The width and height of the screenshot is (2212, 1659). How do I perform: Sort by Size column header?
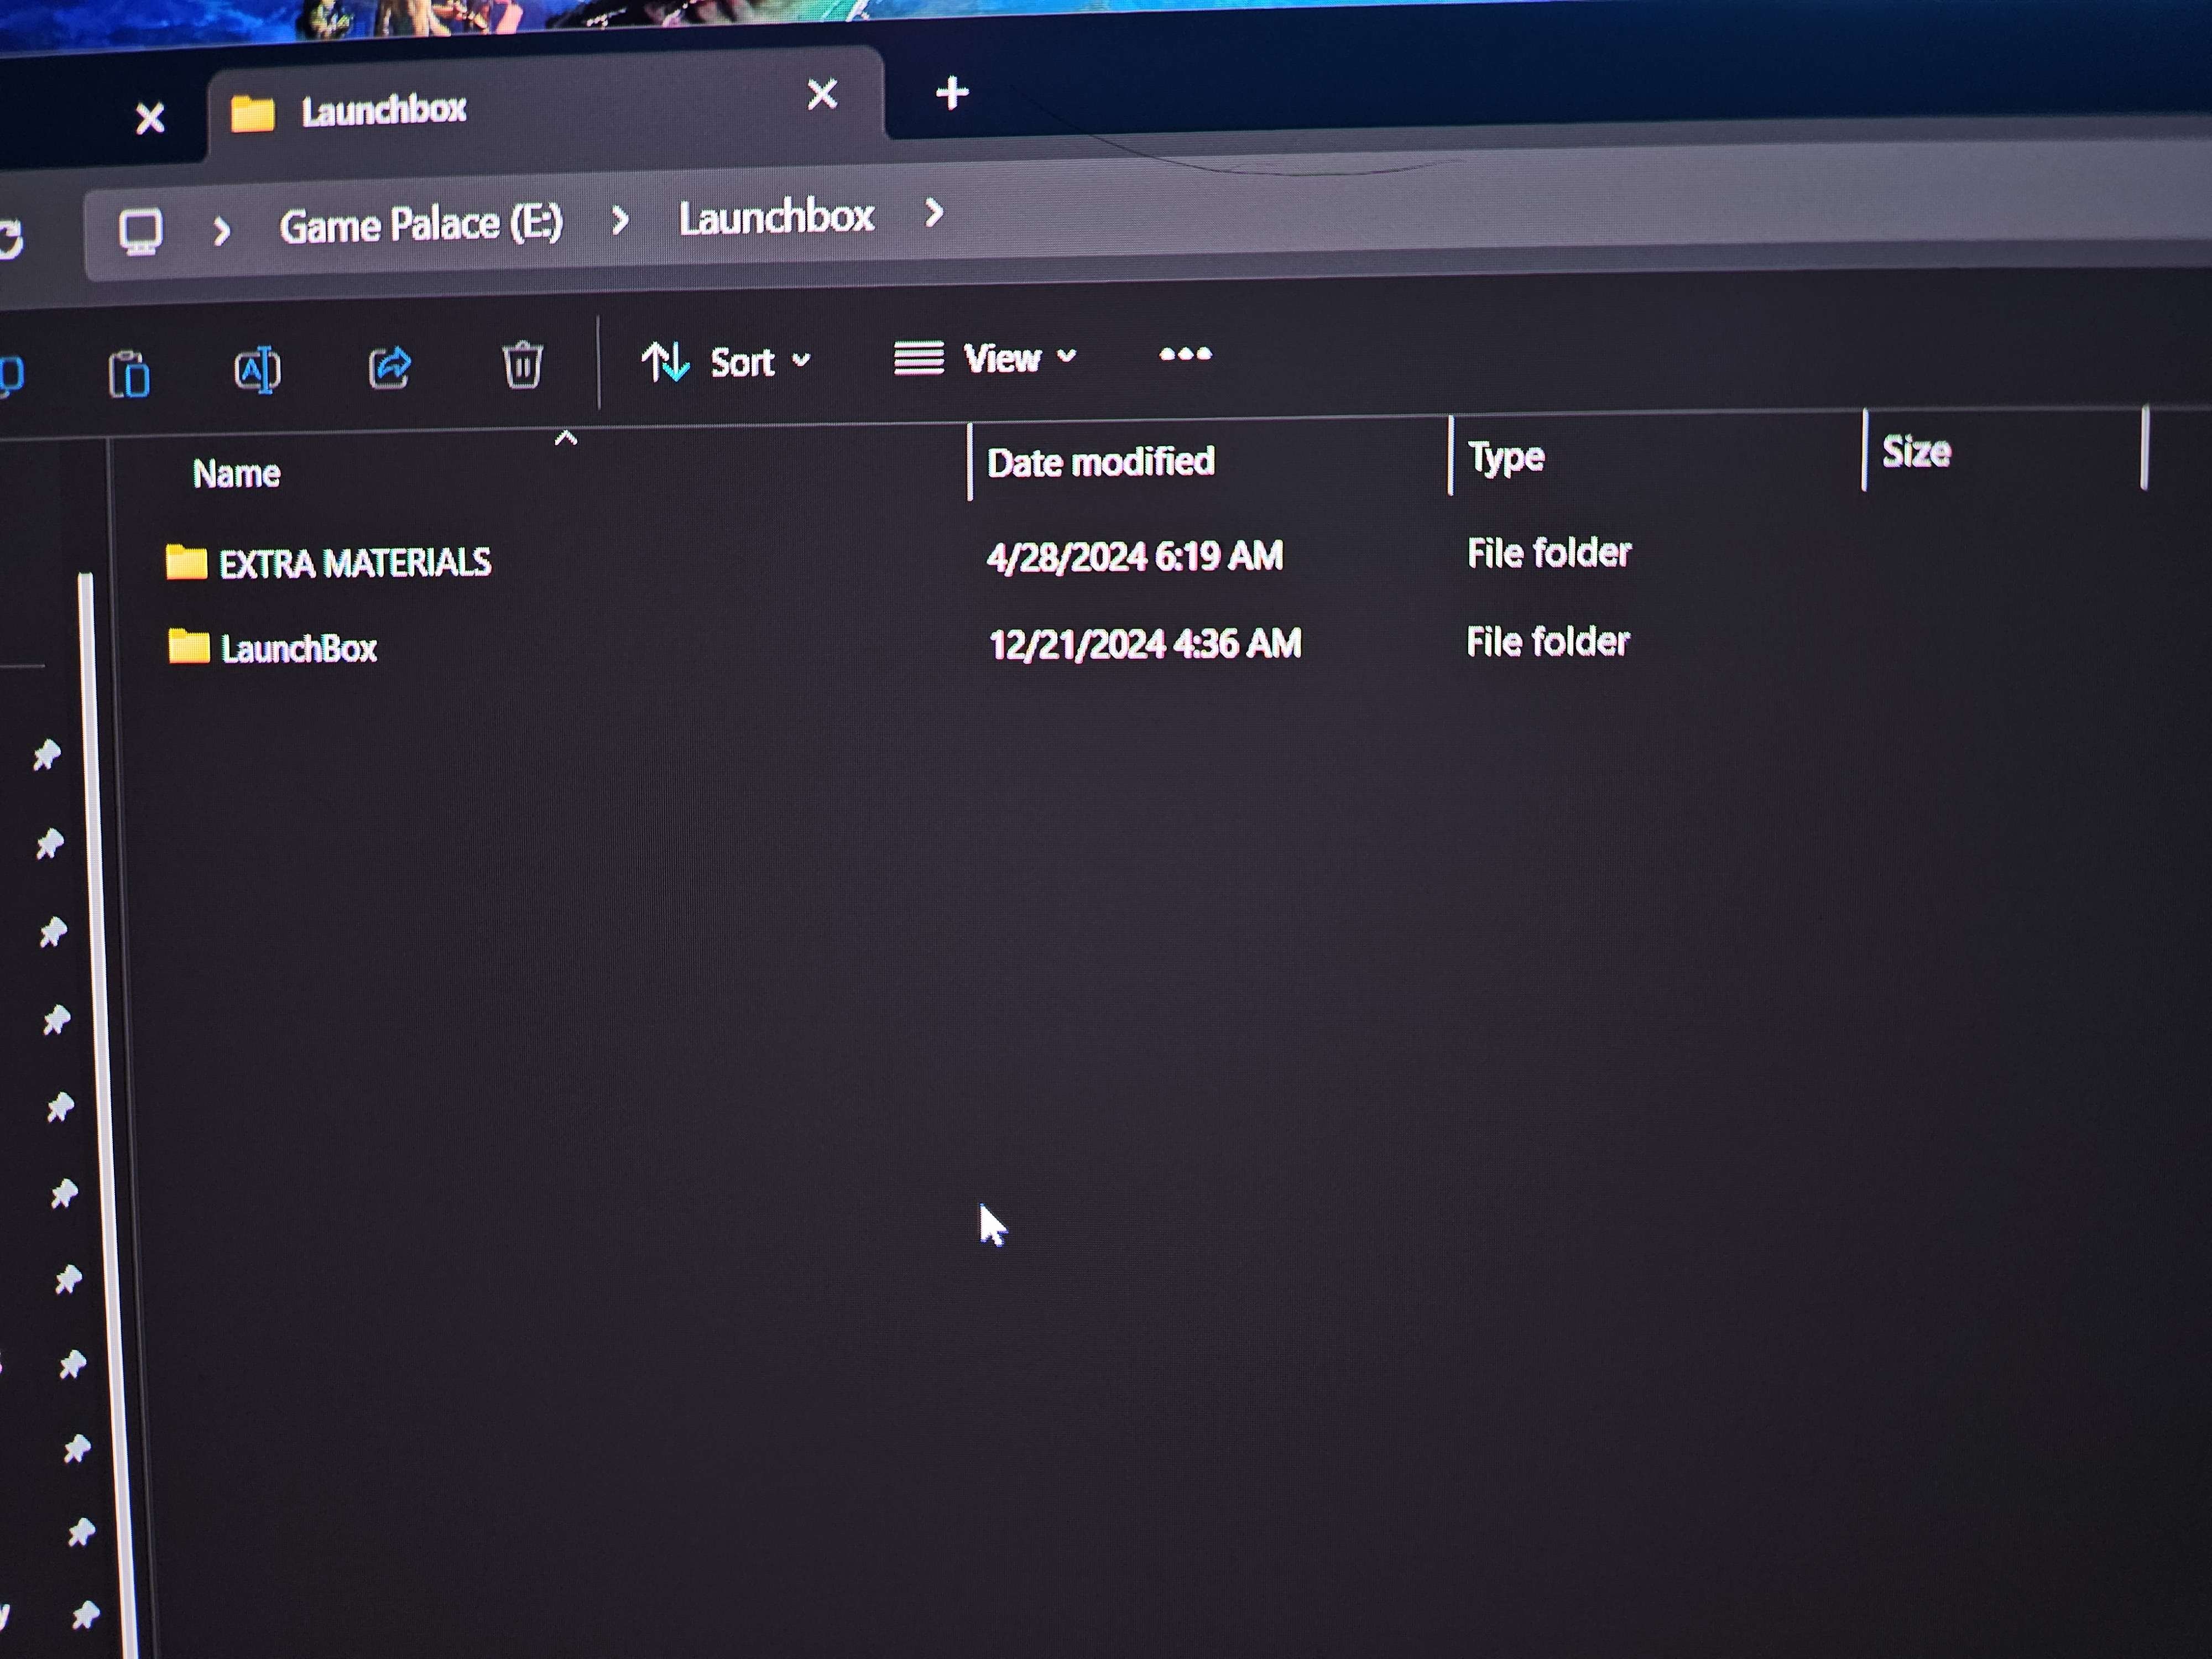[1916, 452]
